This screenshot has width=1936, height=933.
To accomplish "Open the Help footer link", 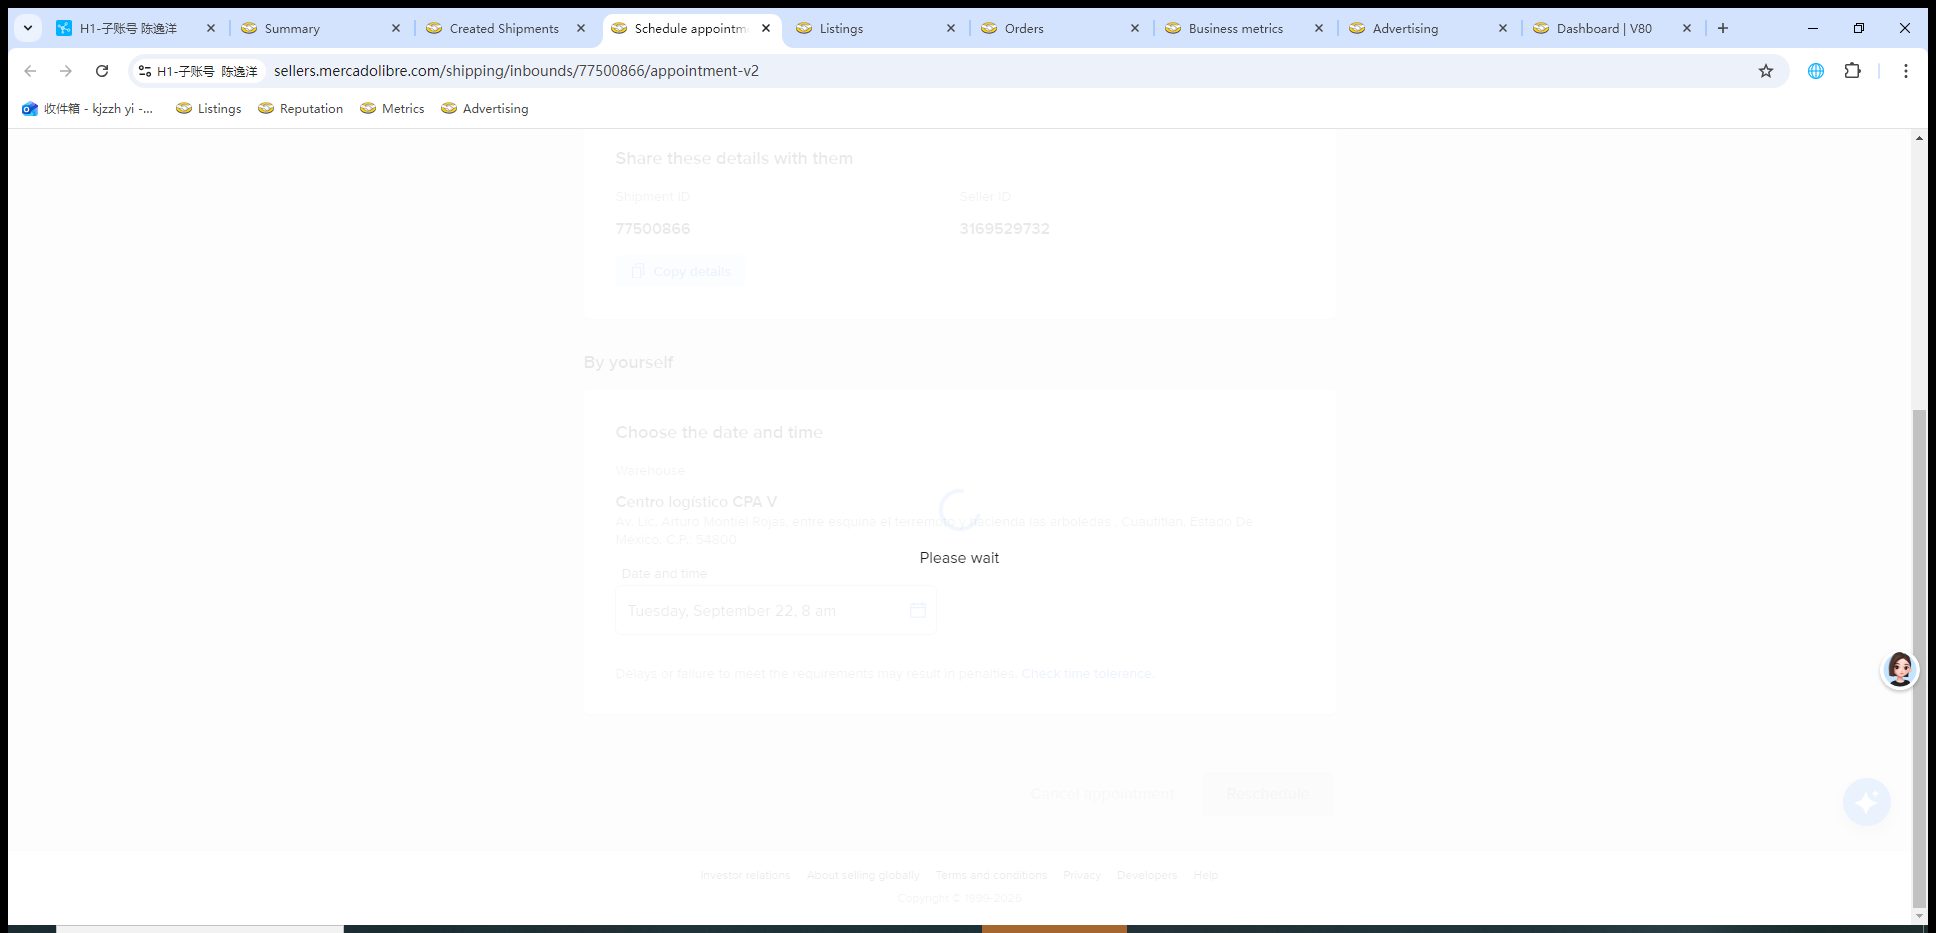I will (1205, 875).
